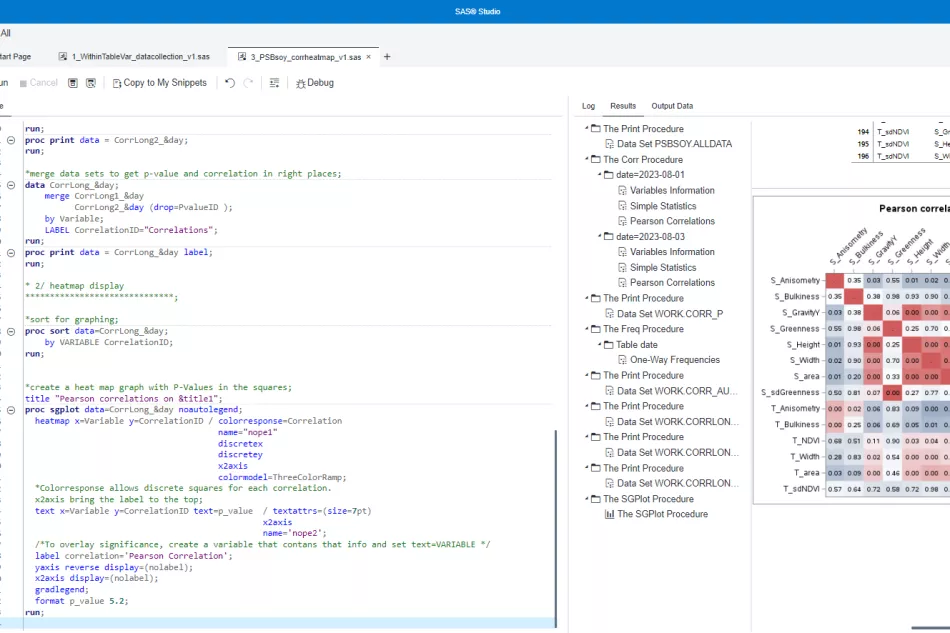This screenshot has width=950, height=633.
Task: Click the Save As icon in the toolbar
Action: [x=91, y=83]
